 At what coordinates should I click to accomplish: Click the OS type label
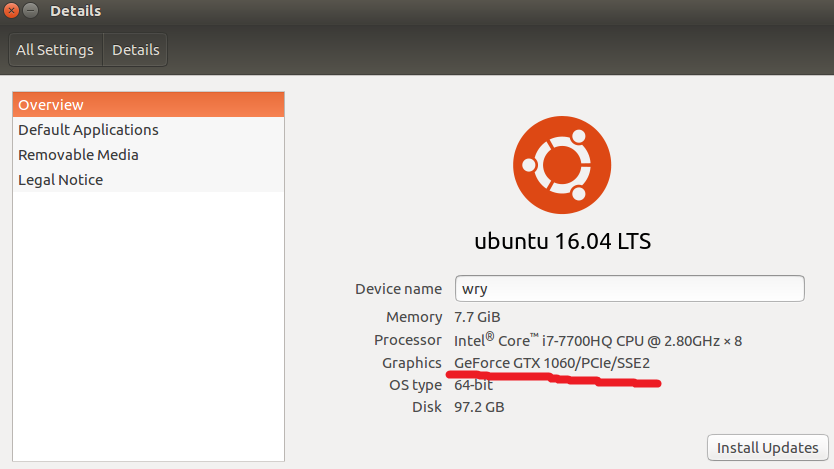[x=415, y=385]
